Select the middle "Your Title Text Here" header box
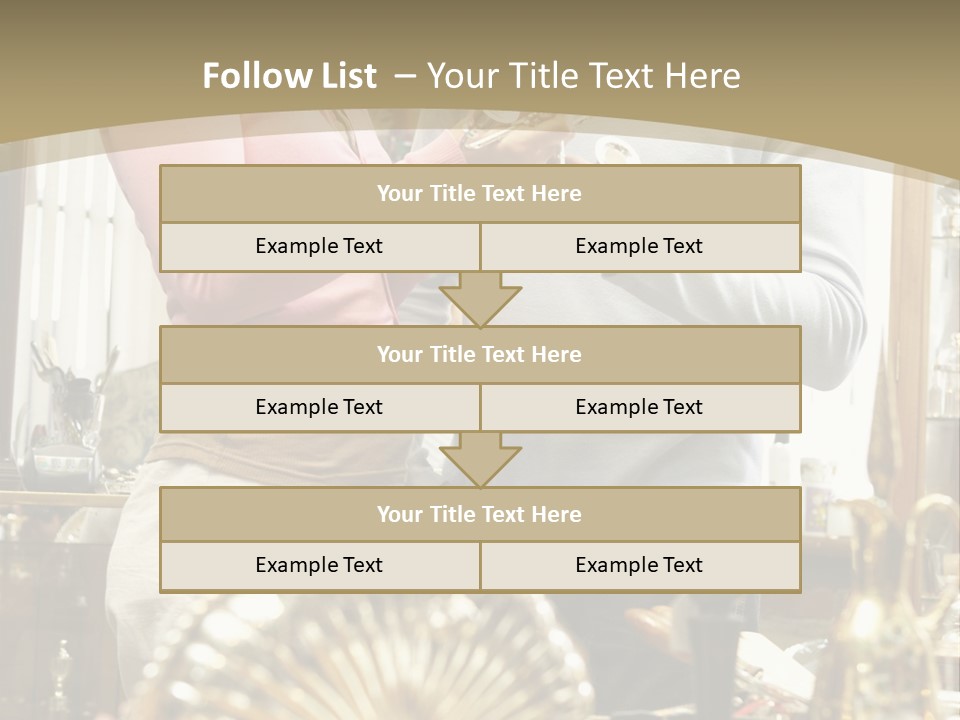Screen dimensions: 960x720 tap(480, 354)
